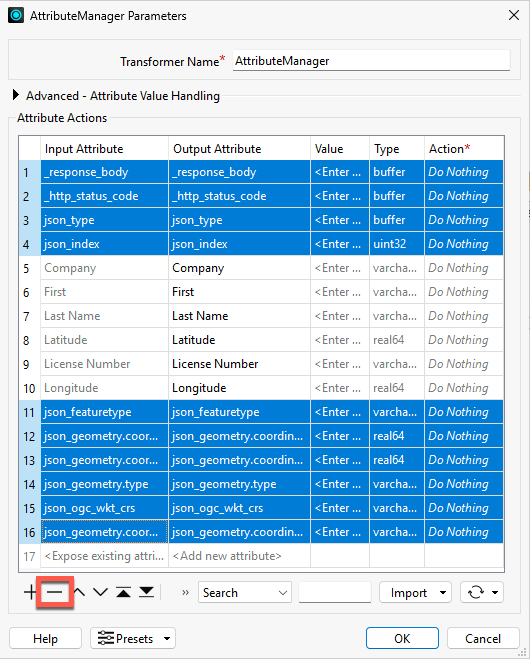Click the Input Attribute column header

pos(104,148)
